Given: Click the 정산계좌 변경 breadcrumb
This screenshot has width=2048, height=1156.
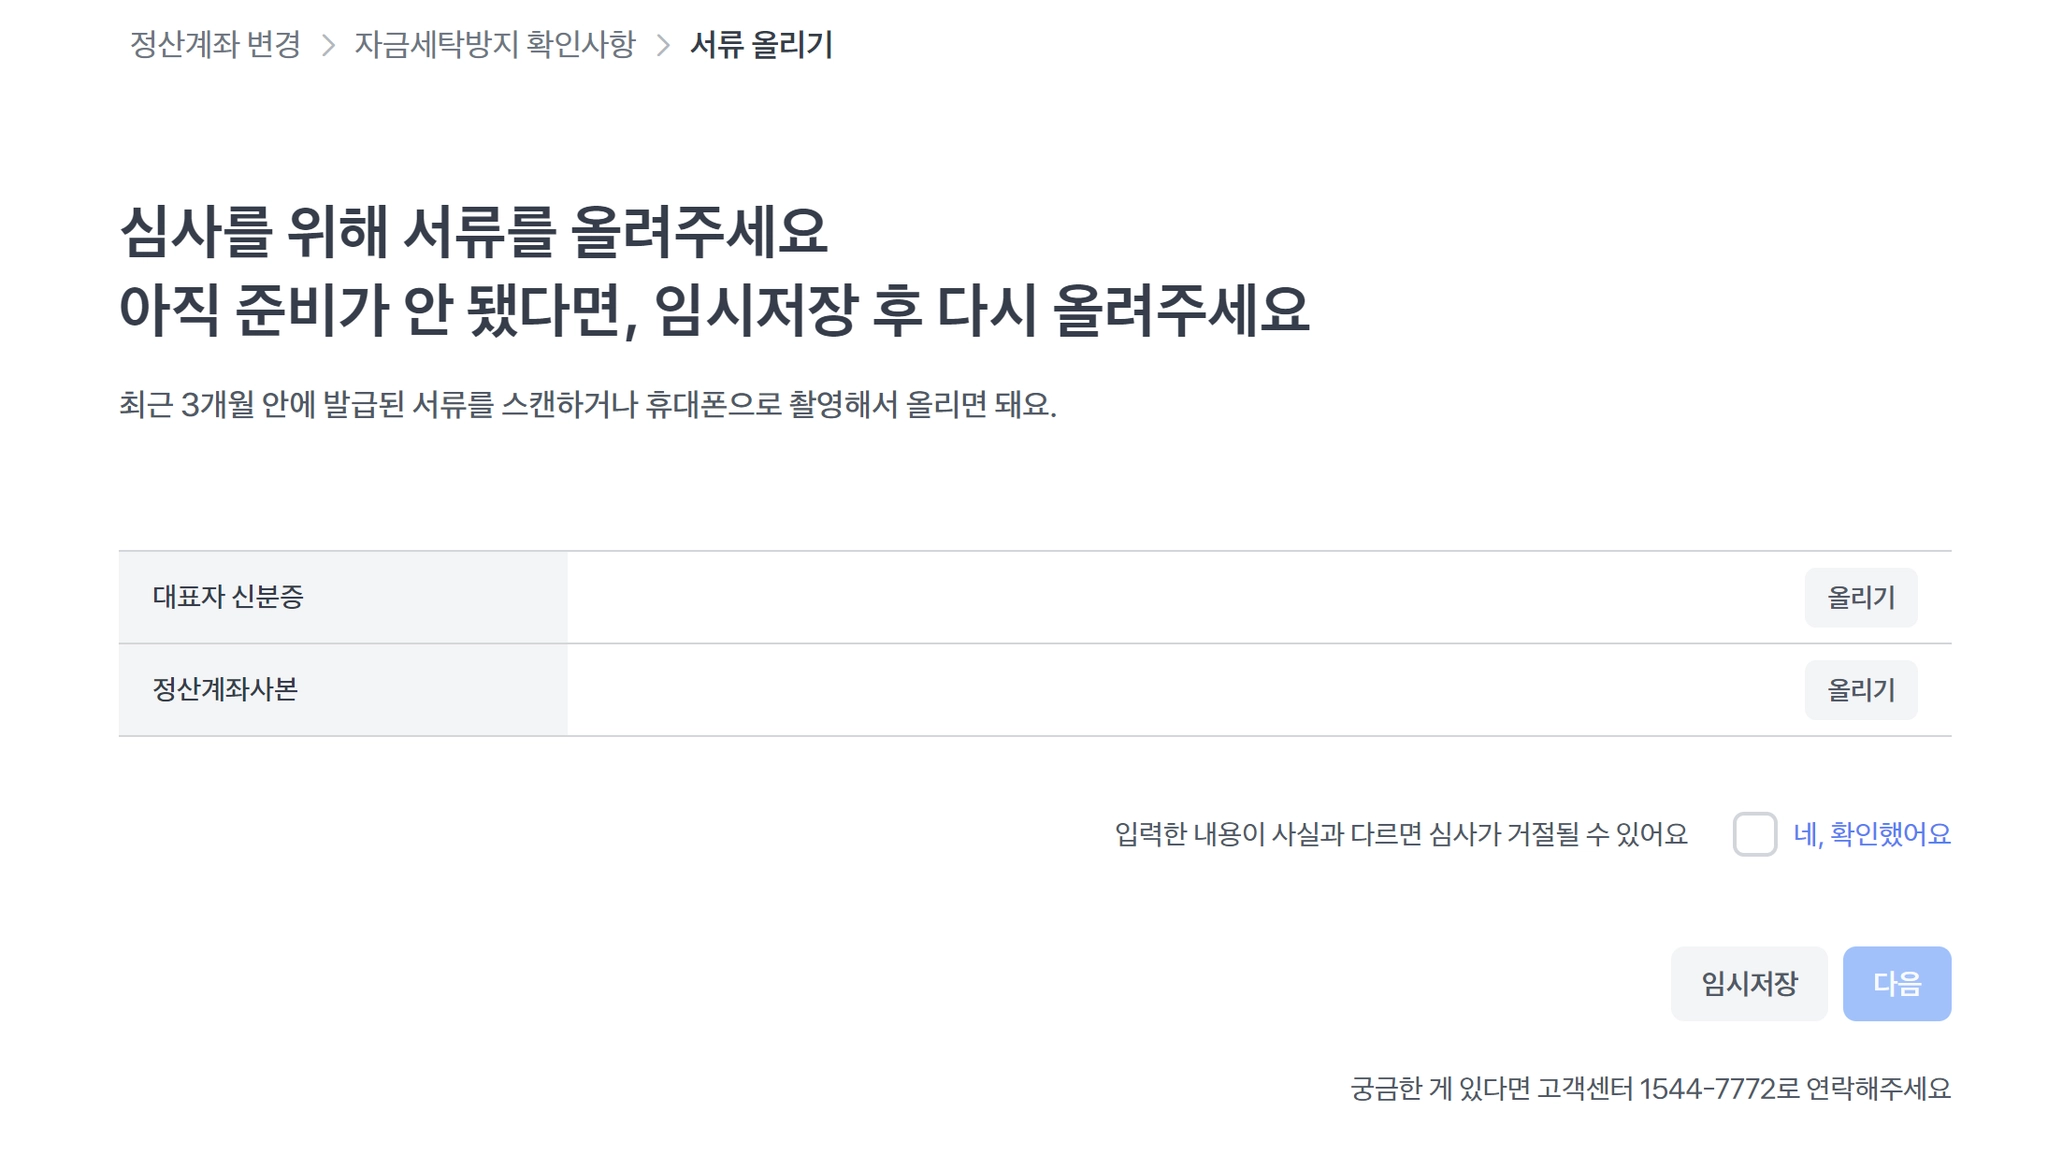Looking at the screenshot, I should click(x=215, y=45).
